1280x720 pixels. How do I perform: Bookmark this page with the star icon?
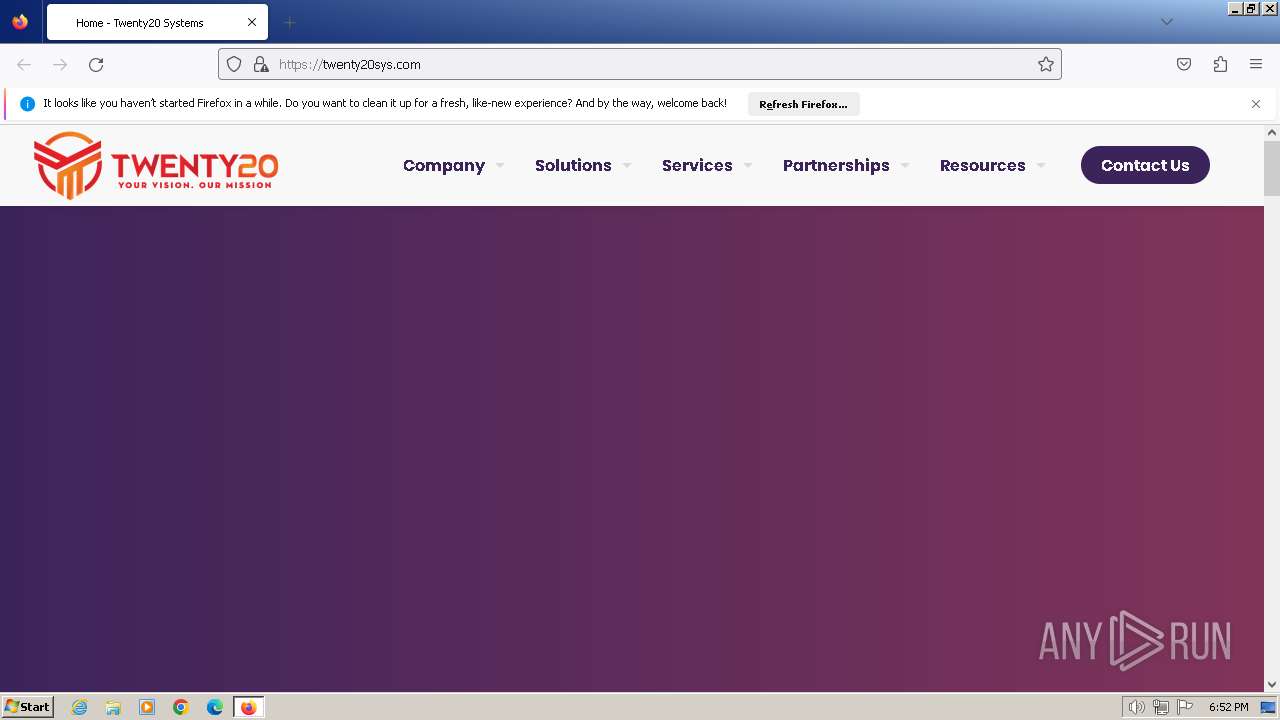[x=1046, y=64]
